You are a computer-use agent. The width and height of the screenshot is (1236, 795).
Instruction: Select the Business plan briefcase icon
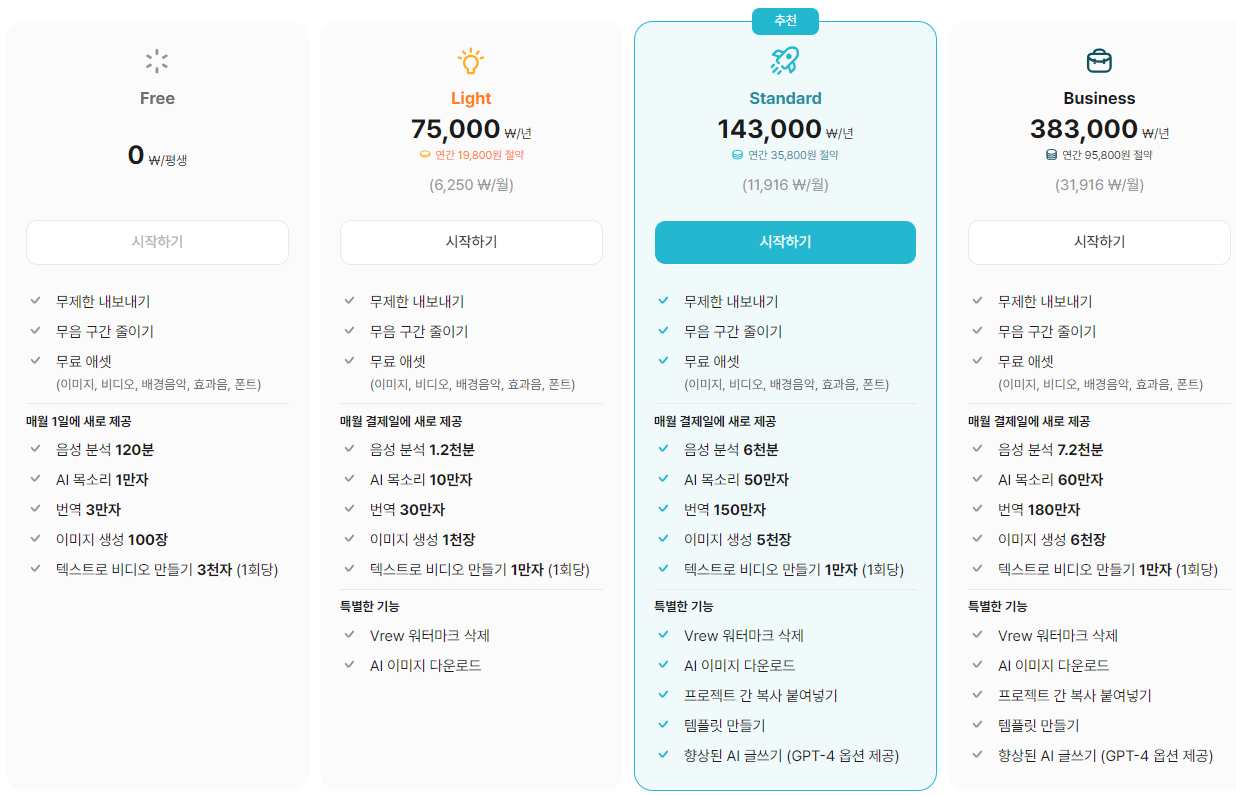pos(1099,60)
